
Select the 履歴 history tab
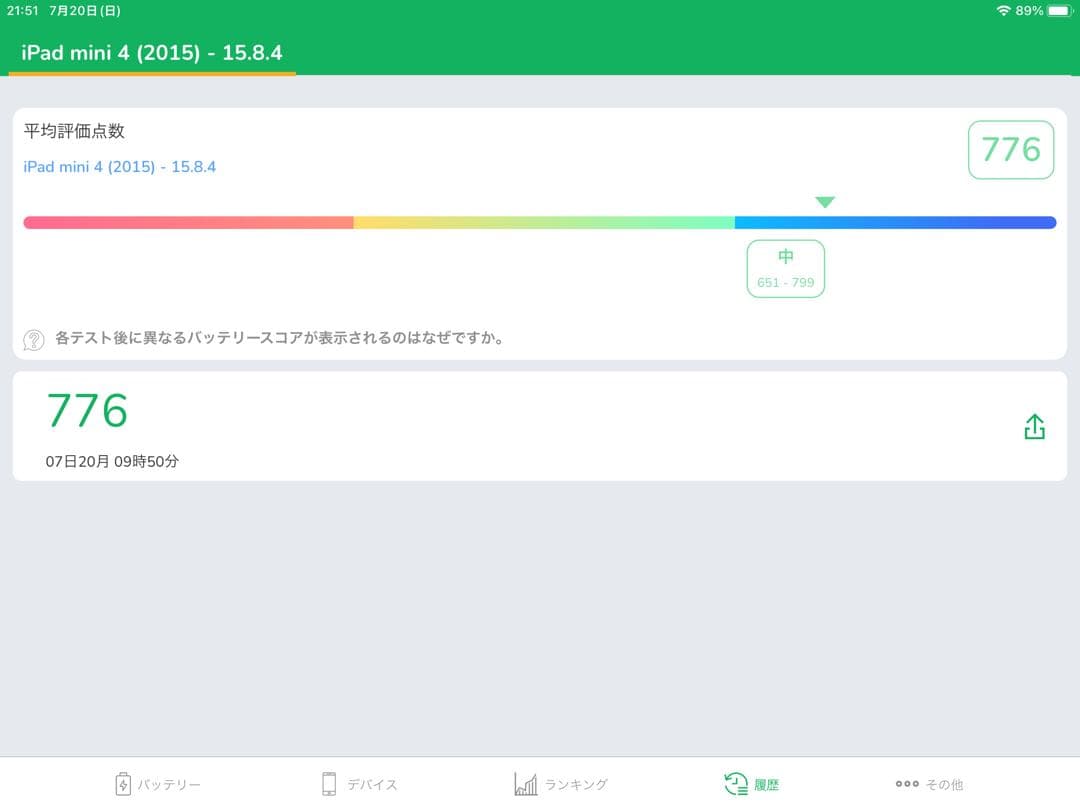point(751,784)
